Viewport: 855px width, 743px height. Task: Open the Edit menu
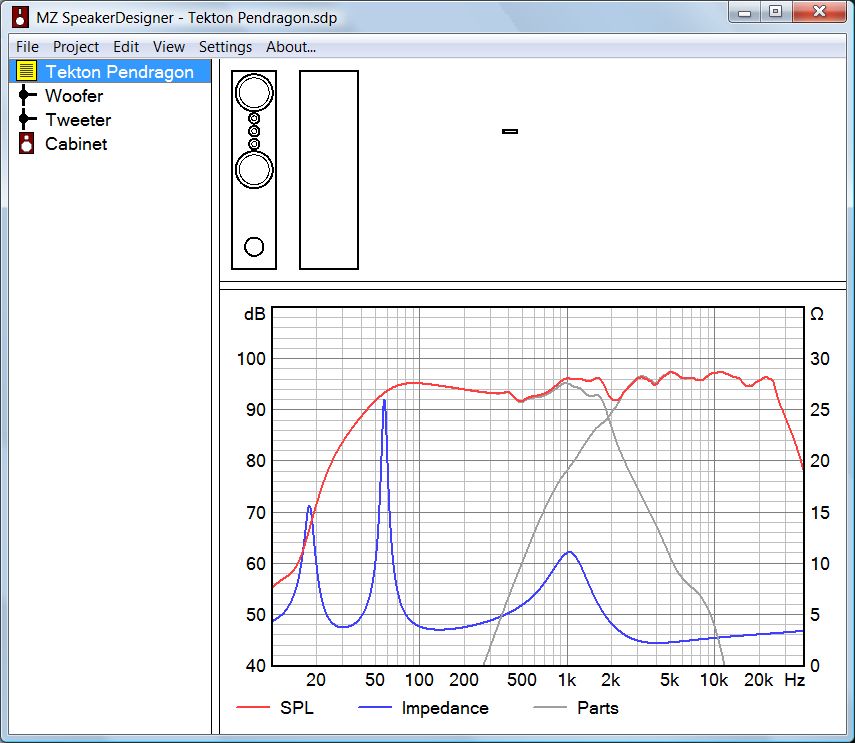(x=126, y=47)
